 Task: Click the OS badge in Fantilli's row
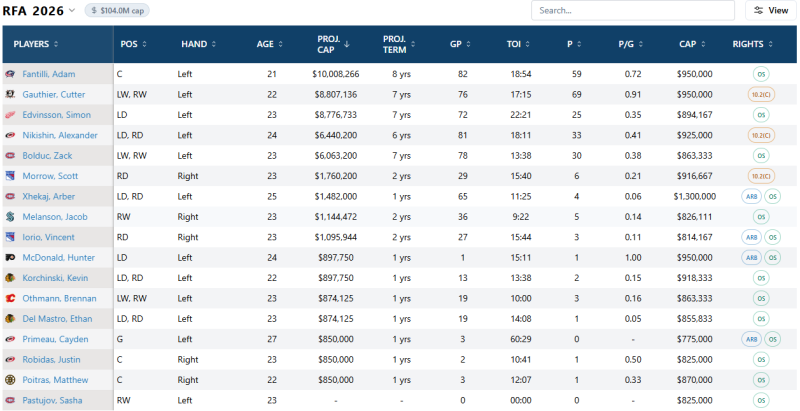pyautogui.click(x=761, y=74)
